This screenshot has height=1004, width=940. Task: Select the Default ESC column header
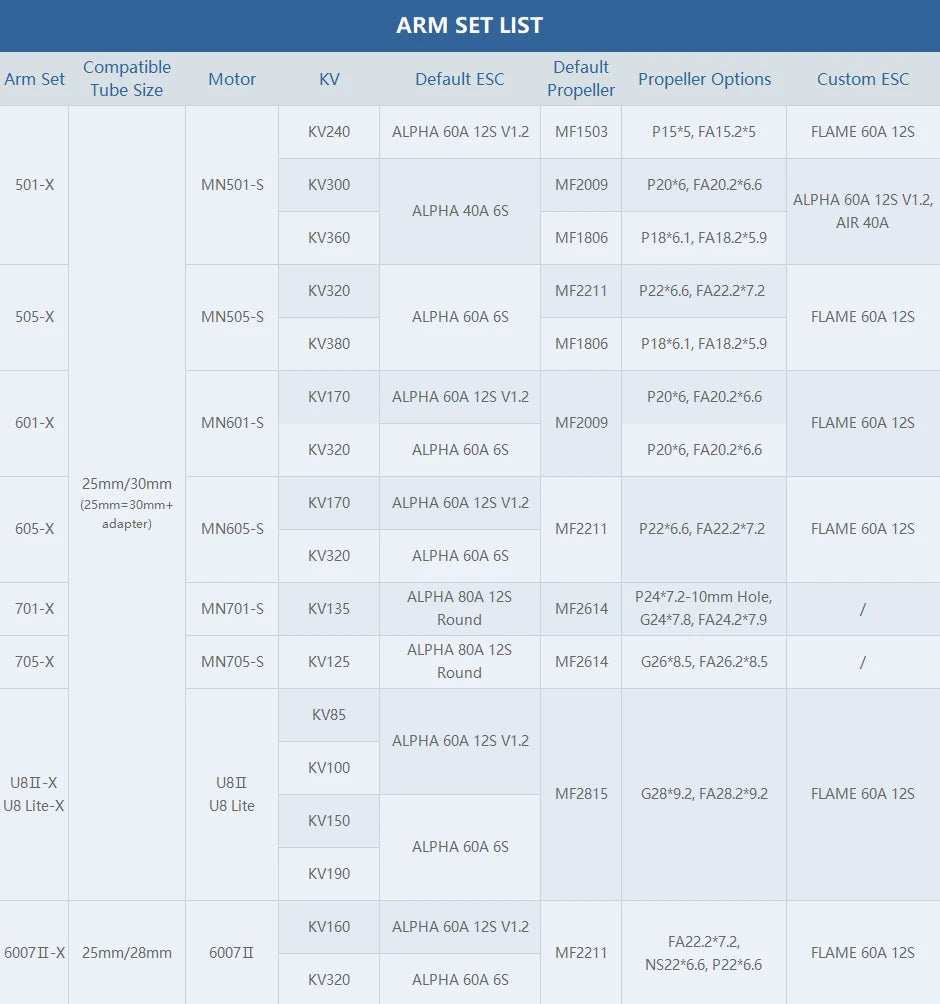point(460,79)
